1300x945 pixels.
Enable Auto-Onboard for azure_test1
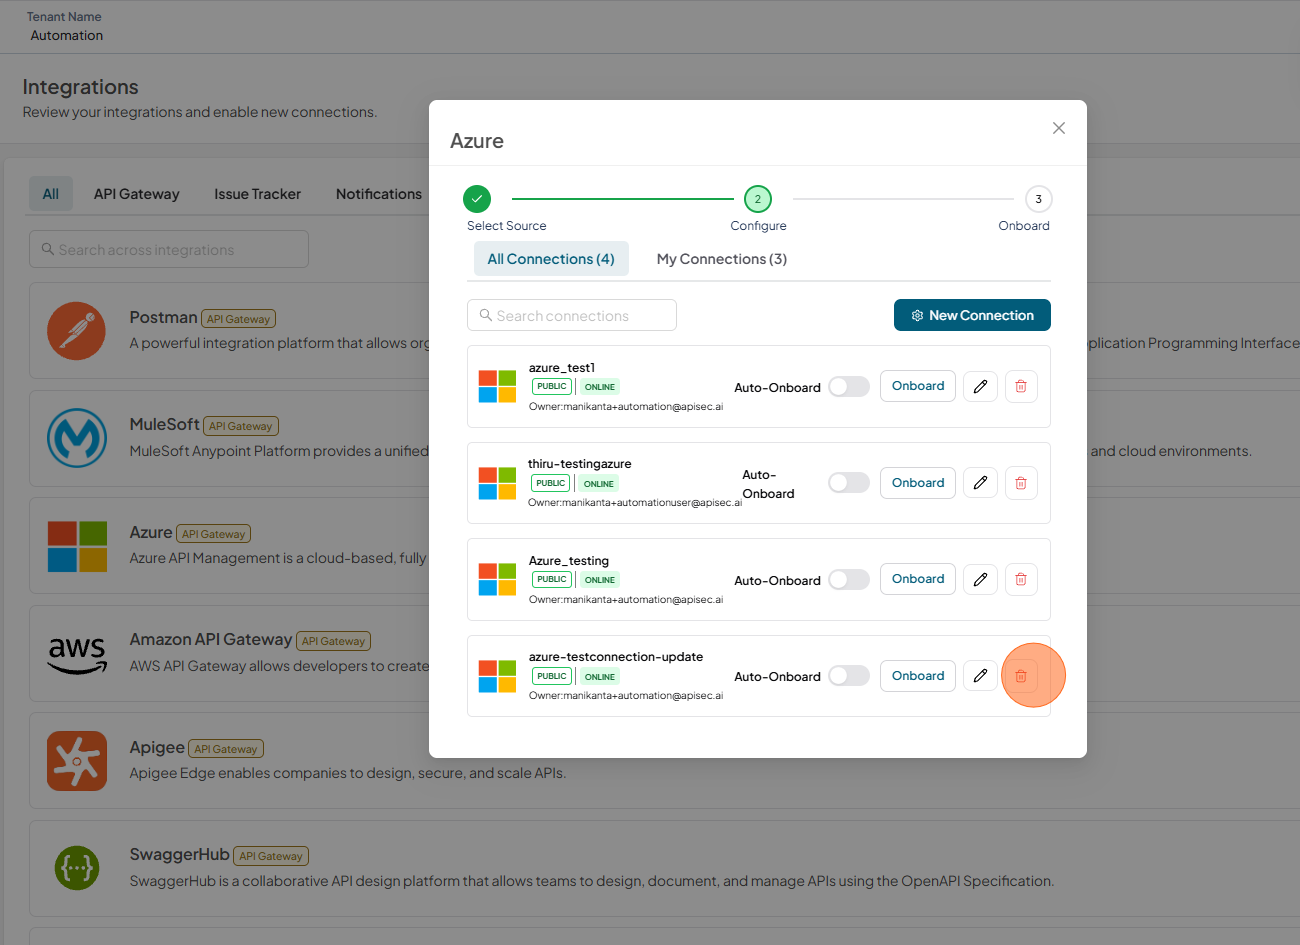click(849, 387)
